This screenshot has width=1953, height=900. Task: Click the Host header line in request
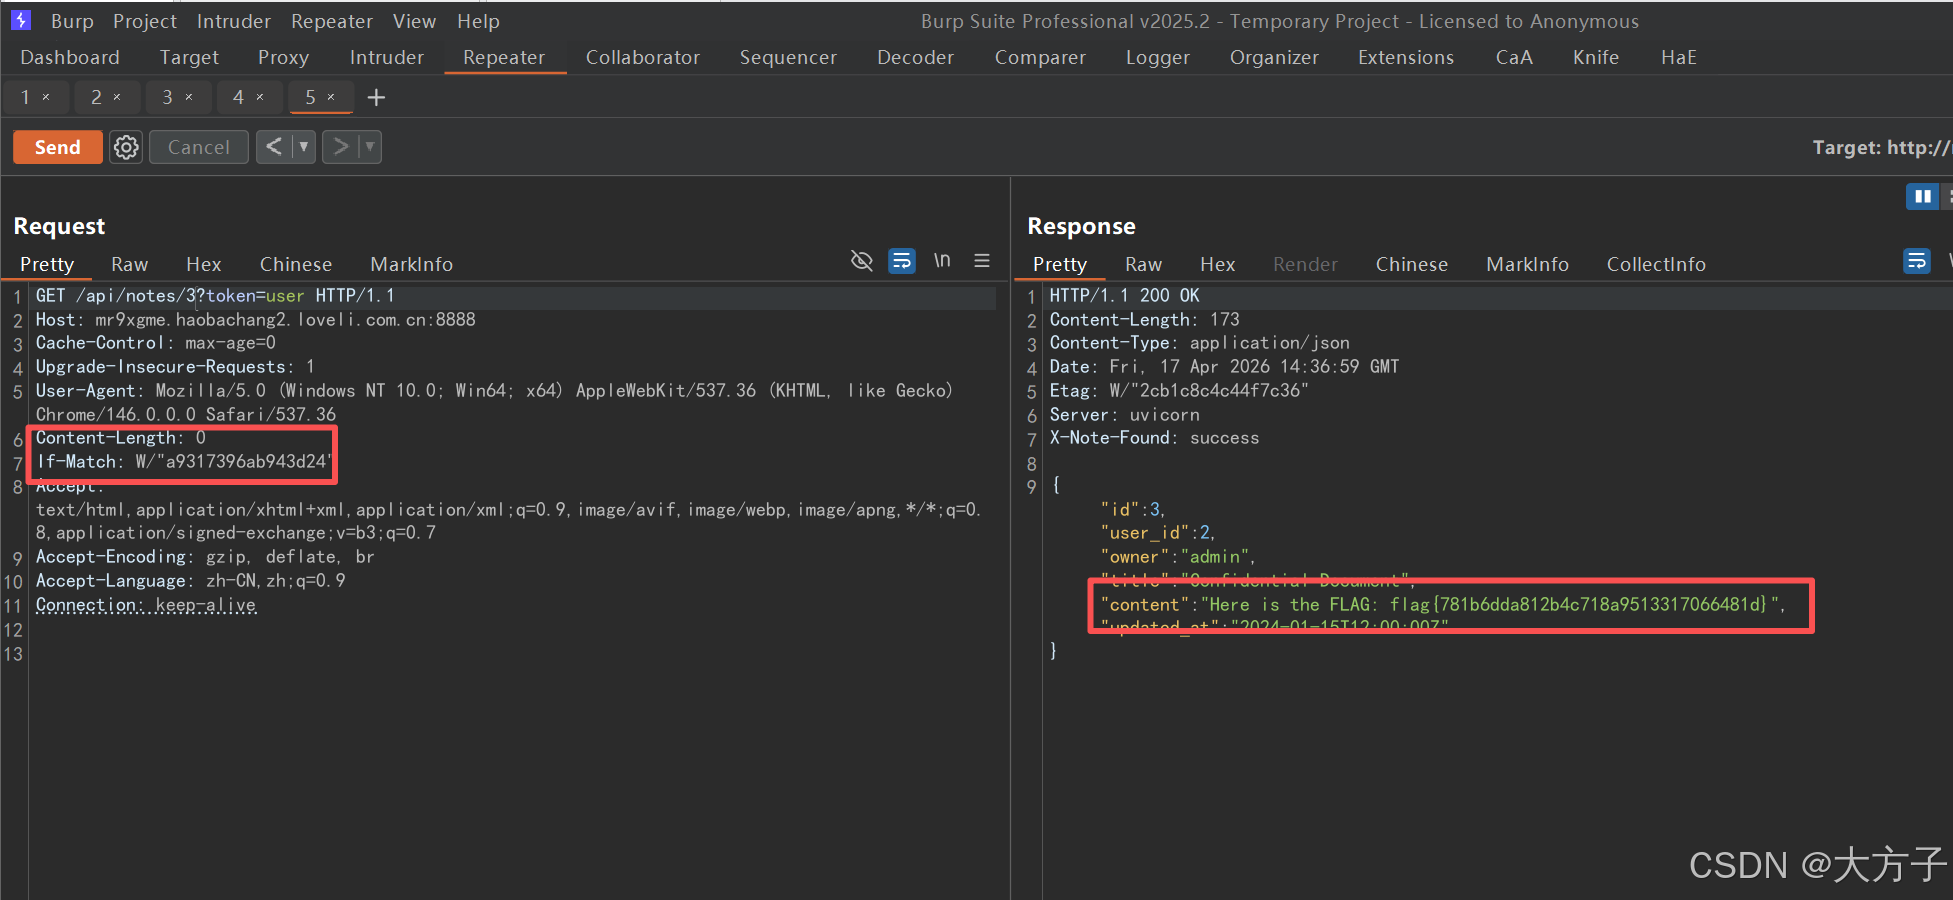[256, 320]
